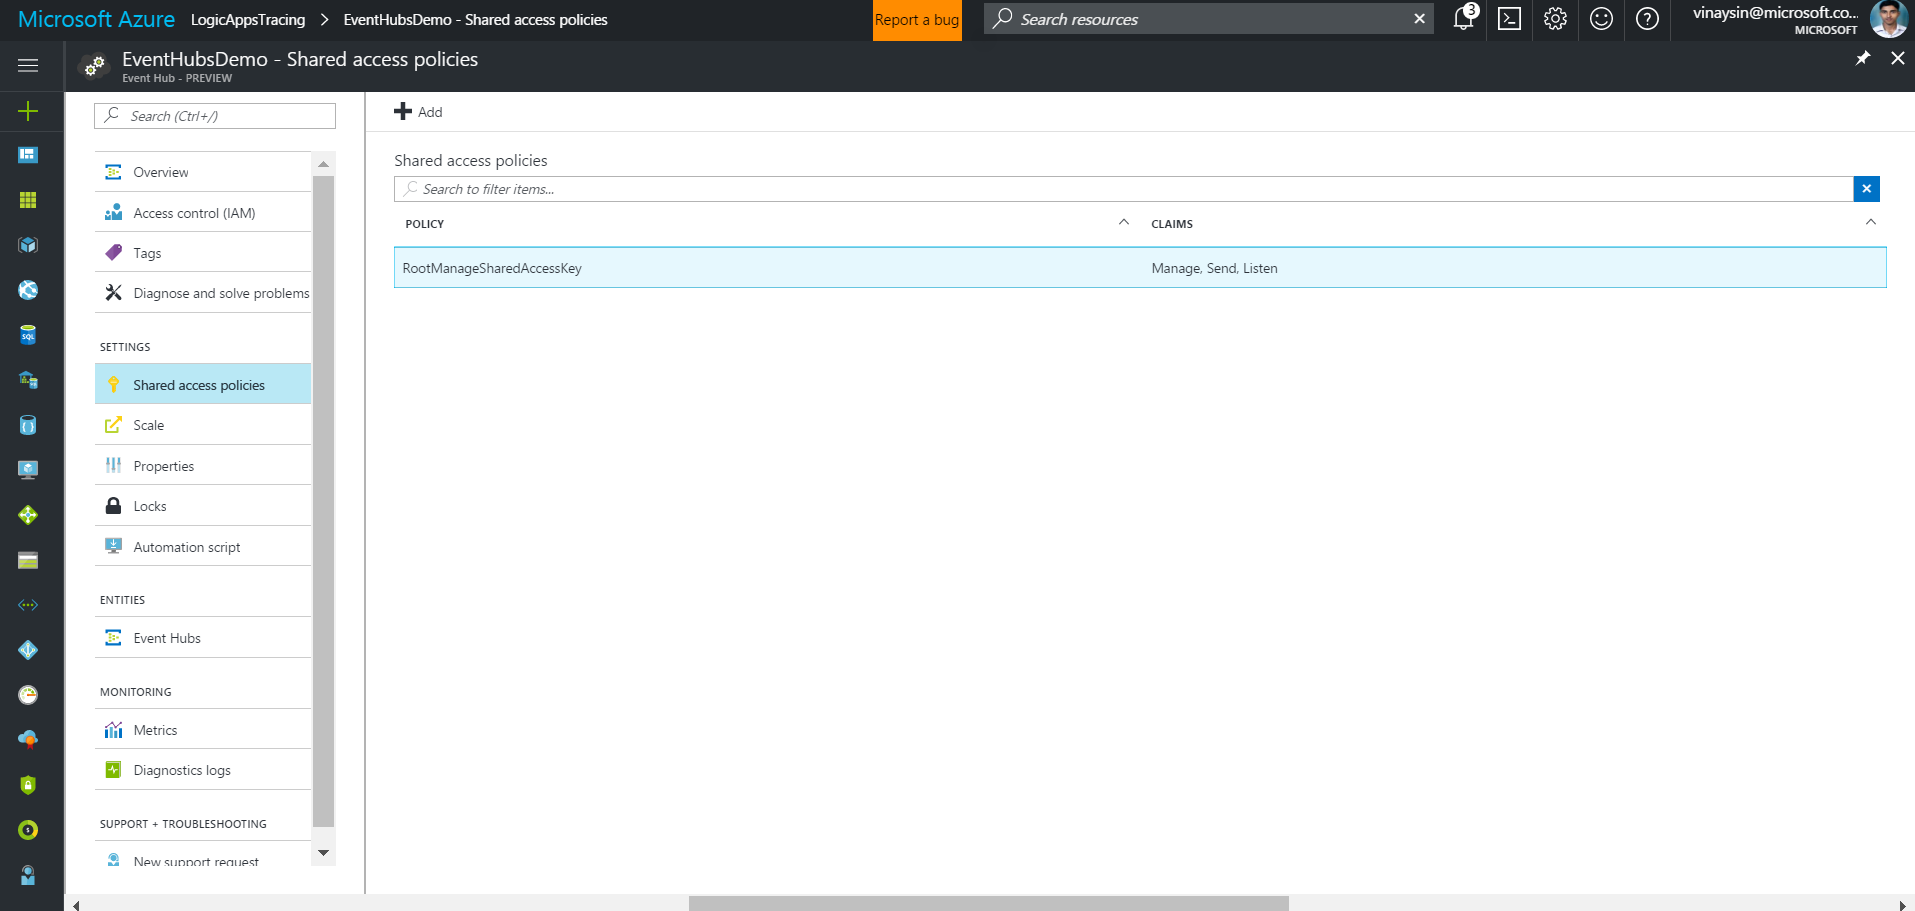Select Properties menu item
Screen dimensions: 1915x911
(x=203, y=466)
